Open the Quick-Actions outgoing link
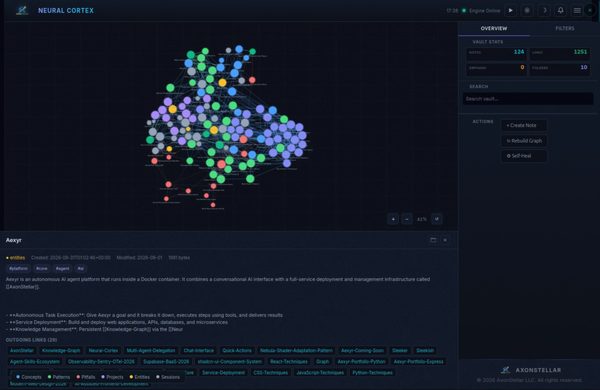 [x=237, y=350]
